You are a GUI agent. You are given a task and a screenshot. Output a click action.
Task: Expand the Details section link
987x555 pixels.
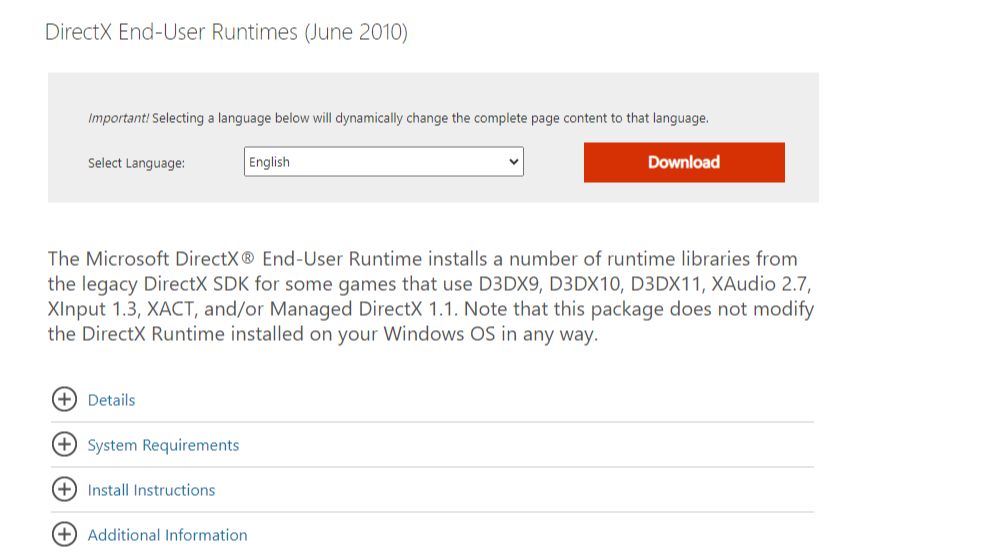pos(111,400)
